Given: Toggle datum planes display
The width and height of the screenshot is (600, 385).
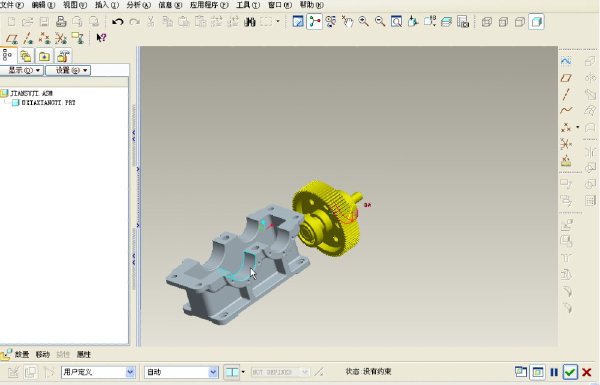Looking at the screenshot, I should click(12, 38).
